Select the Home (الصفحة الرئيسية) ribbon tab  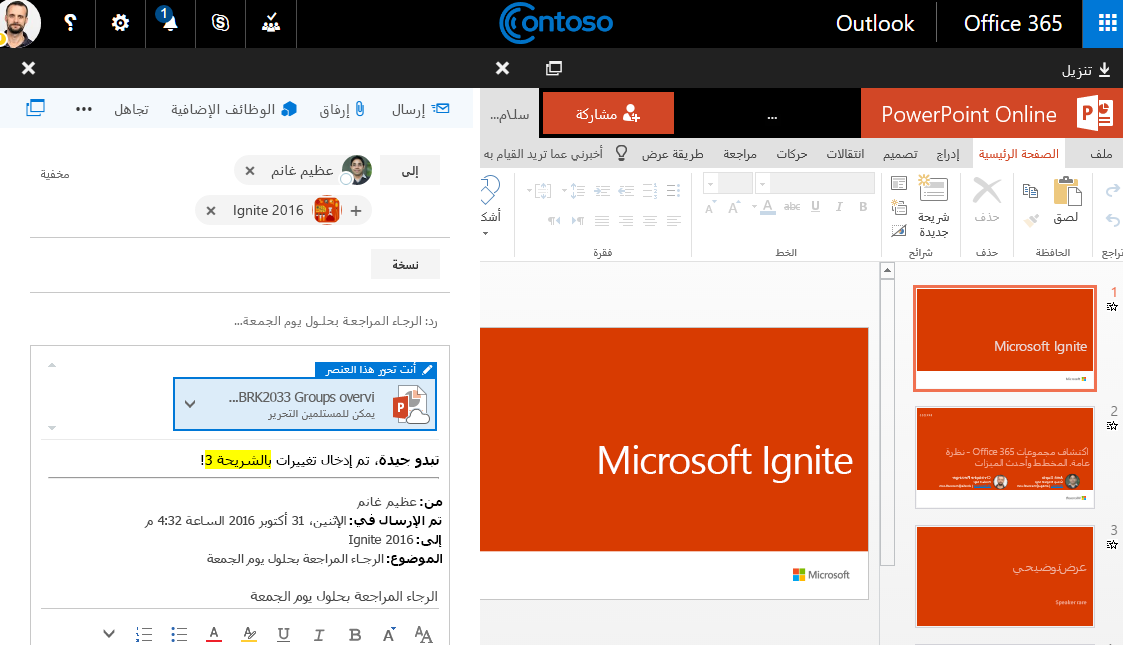coord(1018,153)
